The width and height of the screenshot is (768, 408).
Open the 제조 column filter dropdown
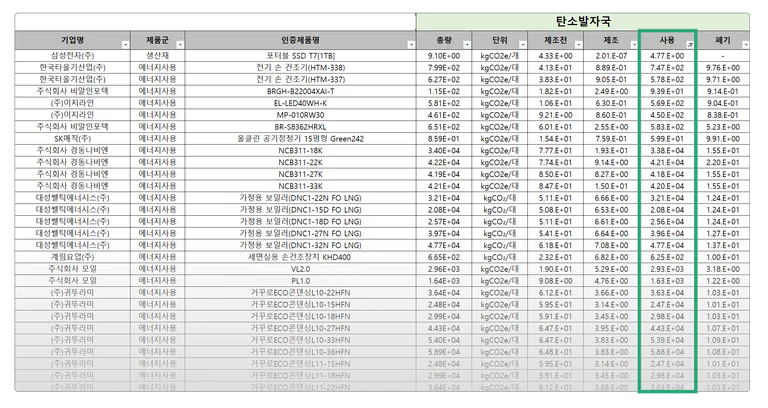click(x=634, y=45)
